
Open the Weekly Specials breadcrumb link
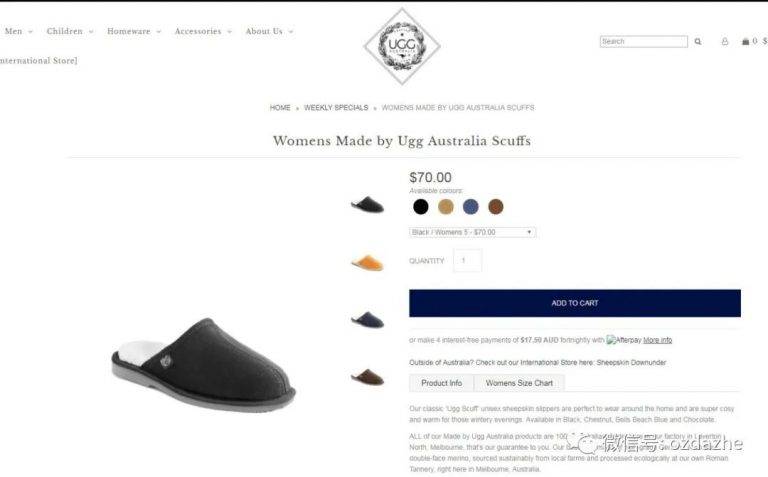tap(336, 107)
